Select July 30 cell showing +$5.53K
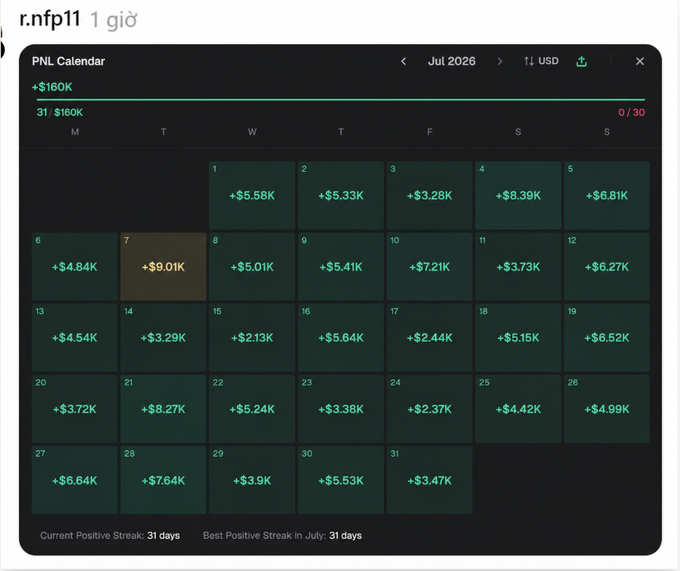The width and height of the screenshot is (680, 571). click(341, 480)
